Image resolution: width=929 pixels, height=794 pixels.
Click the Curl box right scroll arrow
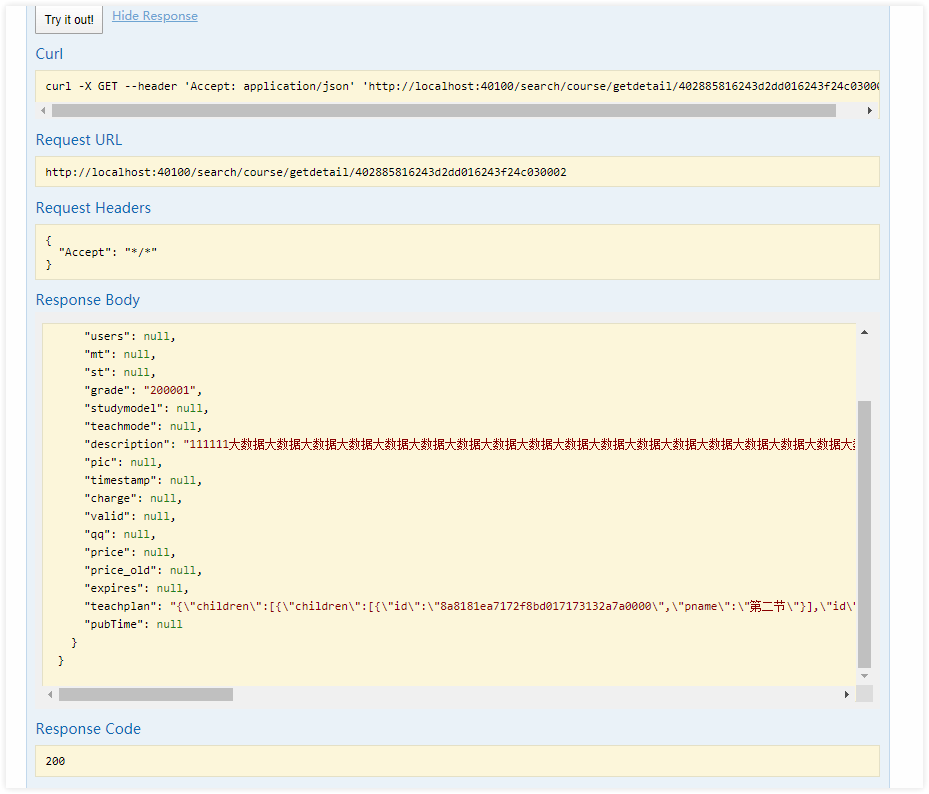click(869, 111)
